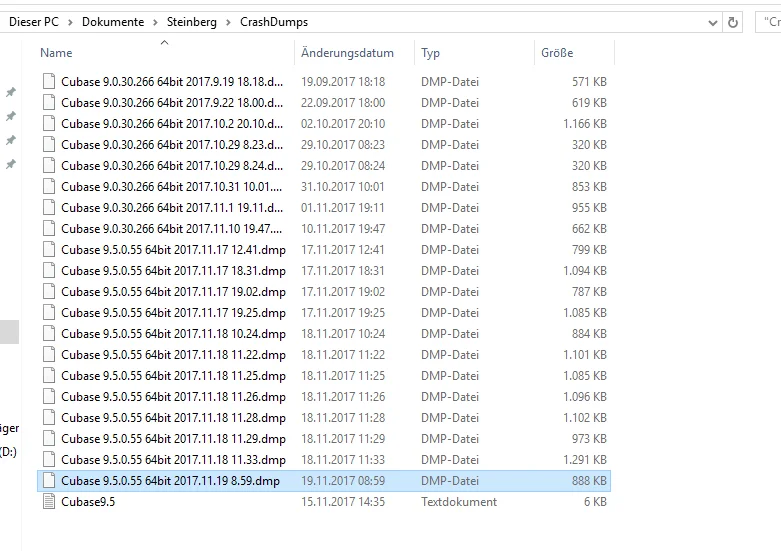Click the Textdokument type cell
The height and width of the screenshot is (551, 781).
pyautogui.click(x=459, y=502)
